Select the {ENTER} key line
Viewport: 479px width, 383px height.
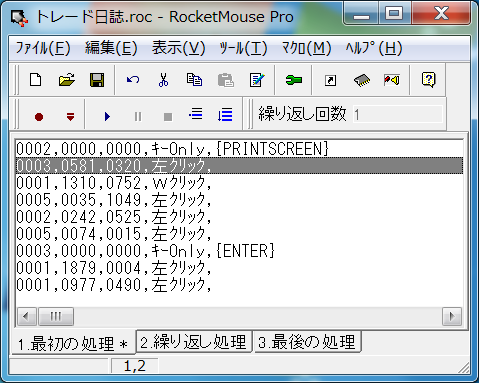pyautogui.click(x=239, y=251)
